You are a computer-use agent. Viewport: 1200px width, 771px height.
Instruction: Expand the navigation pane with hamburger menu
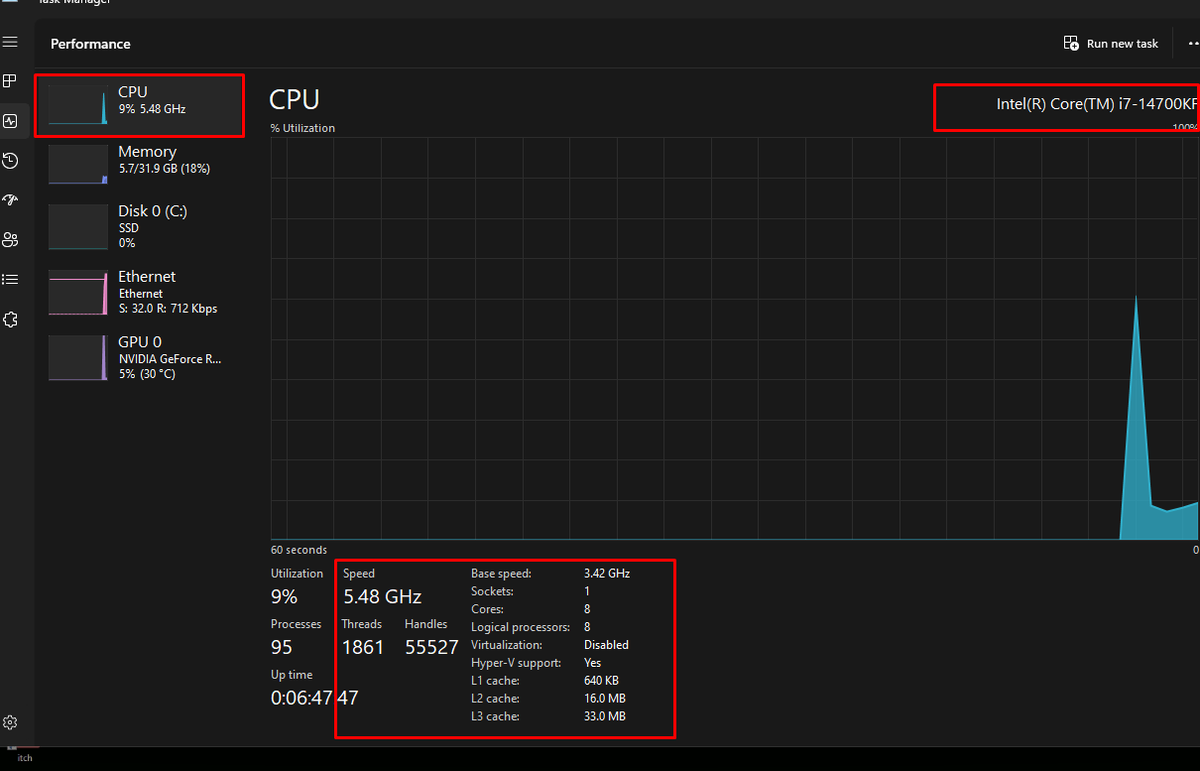coord(10,41)
